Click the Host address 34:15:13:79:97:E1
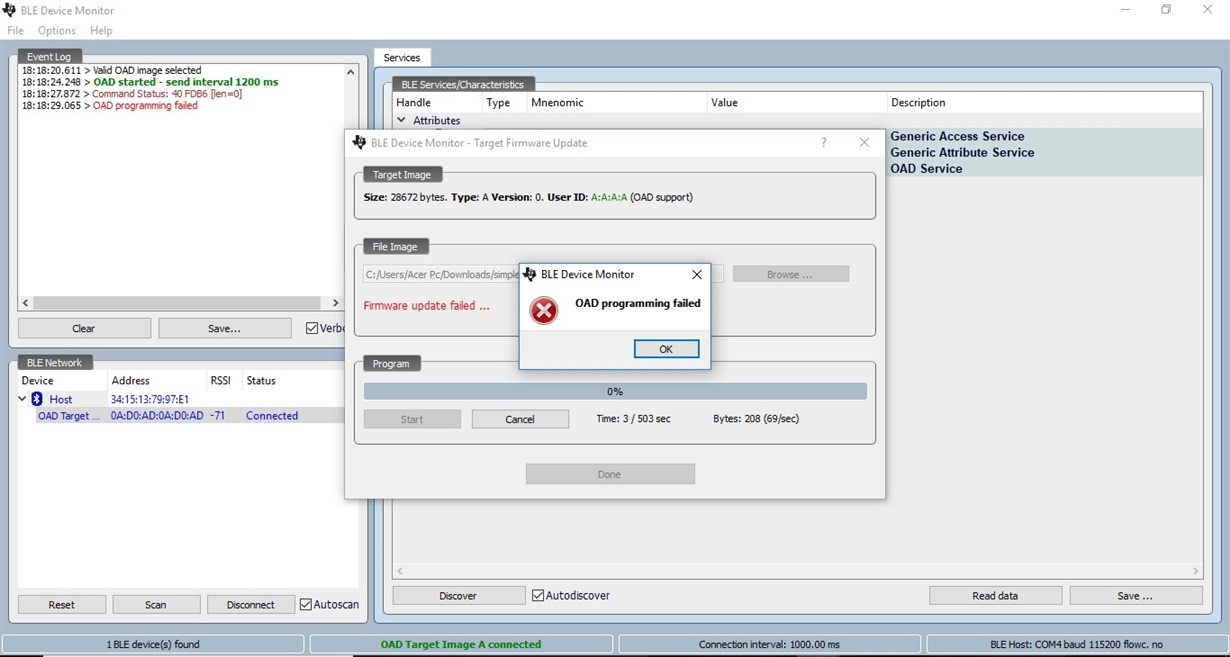Screen dimensions: 1230x657 click(x=149, y=399)
